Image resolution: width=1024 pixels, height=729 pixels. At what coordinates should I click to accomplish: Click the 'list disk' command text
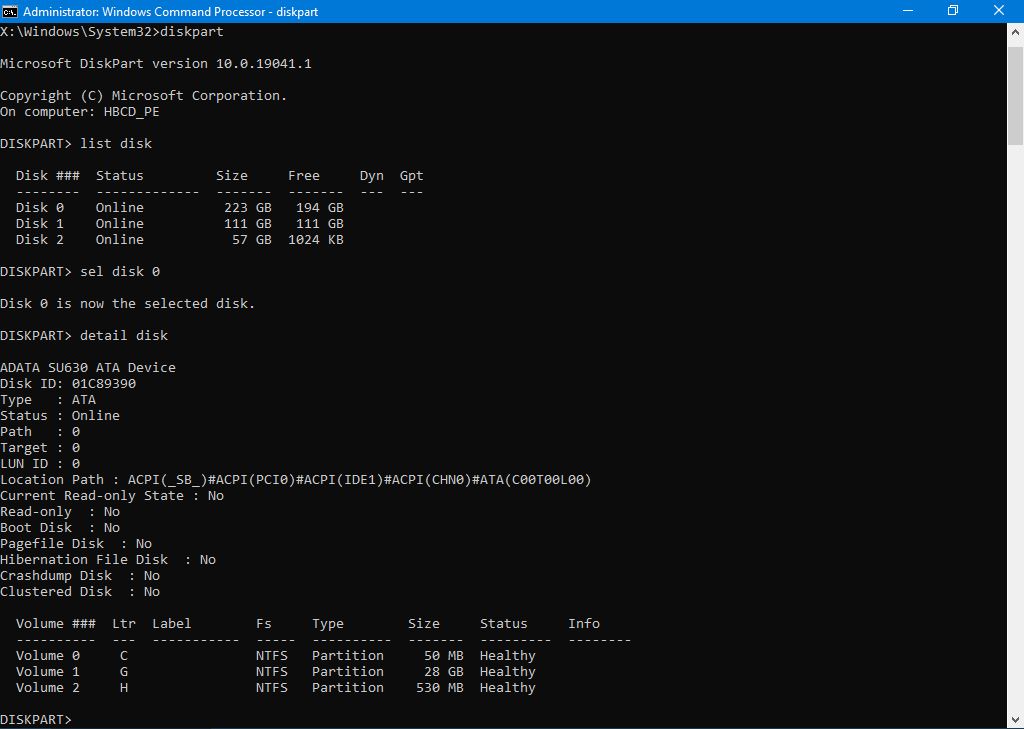click(116, 144)
